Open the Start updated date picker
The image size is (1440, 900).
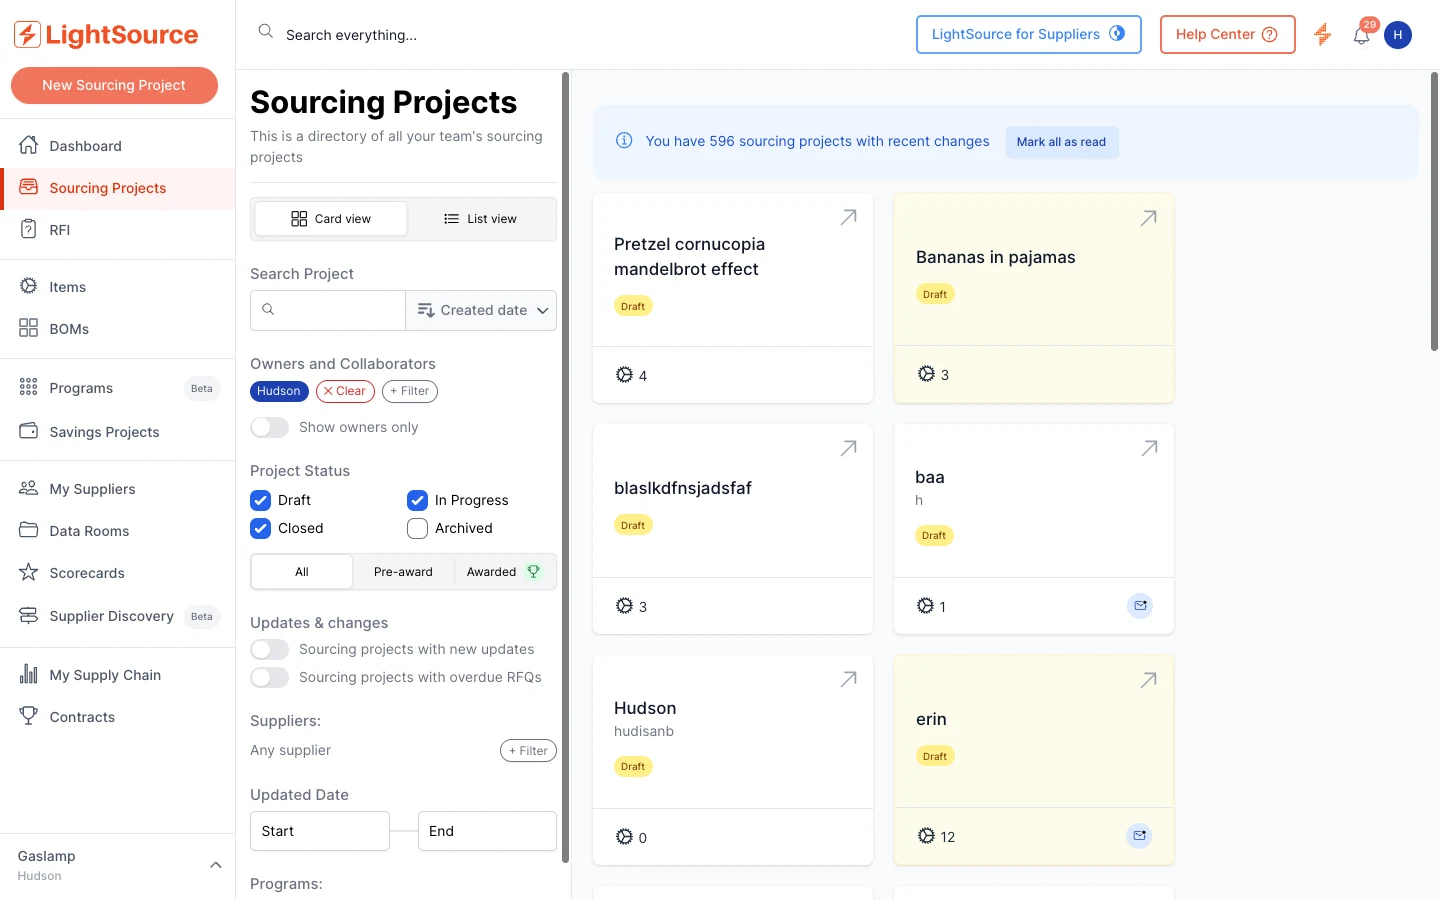[x=320, y=831]
